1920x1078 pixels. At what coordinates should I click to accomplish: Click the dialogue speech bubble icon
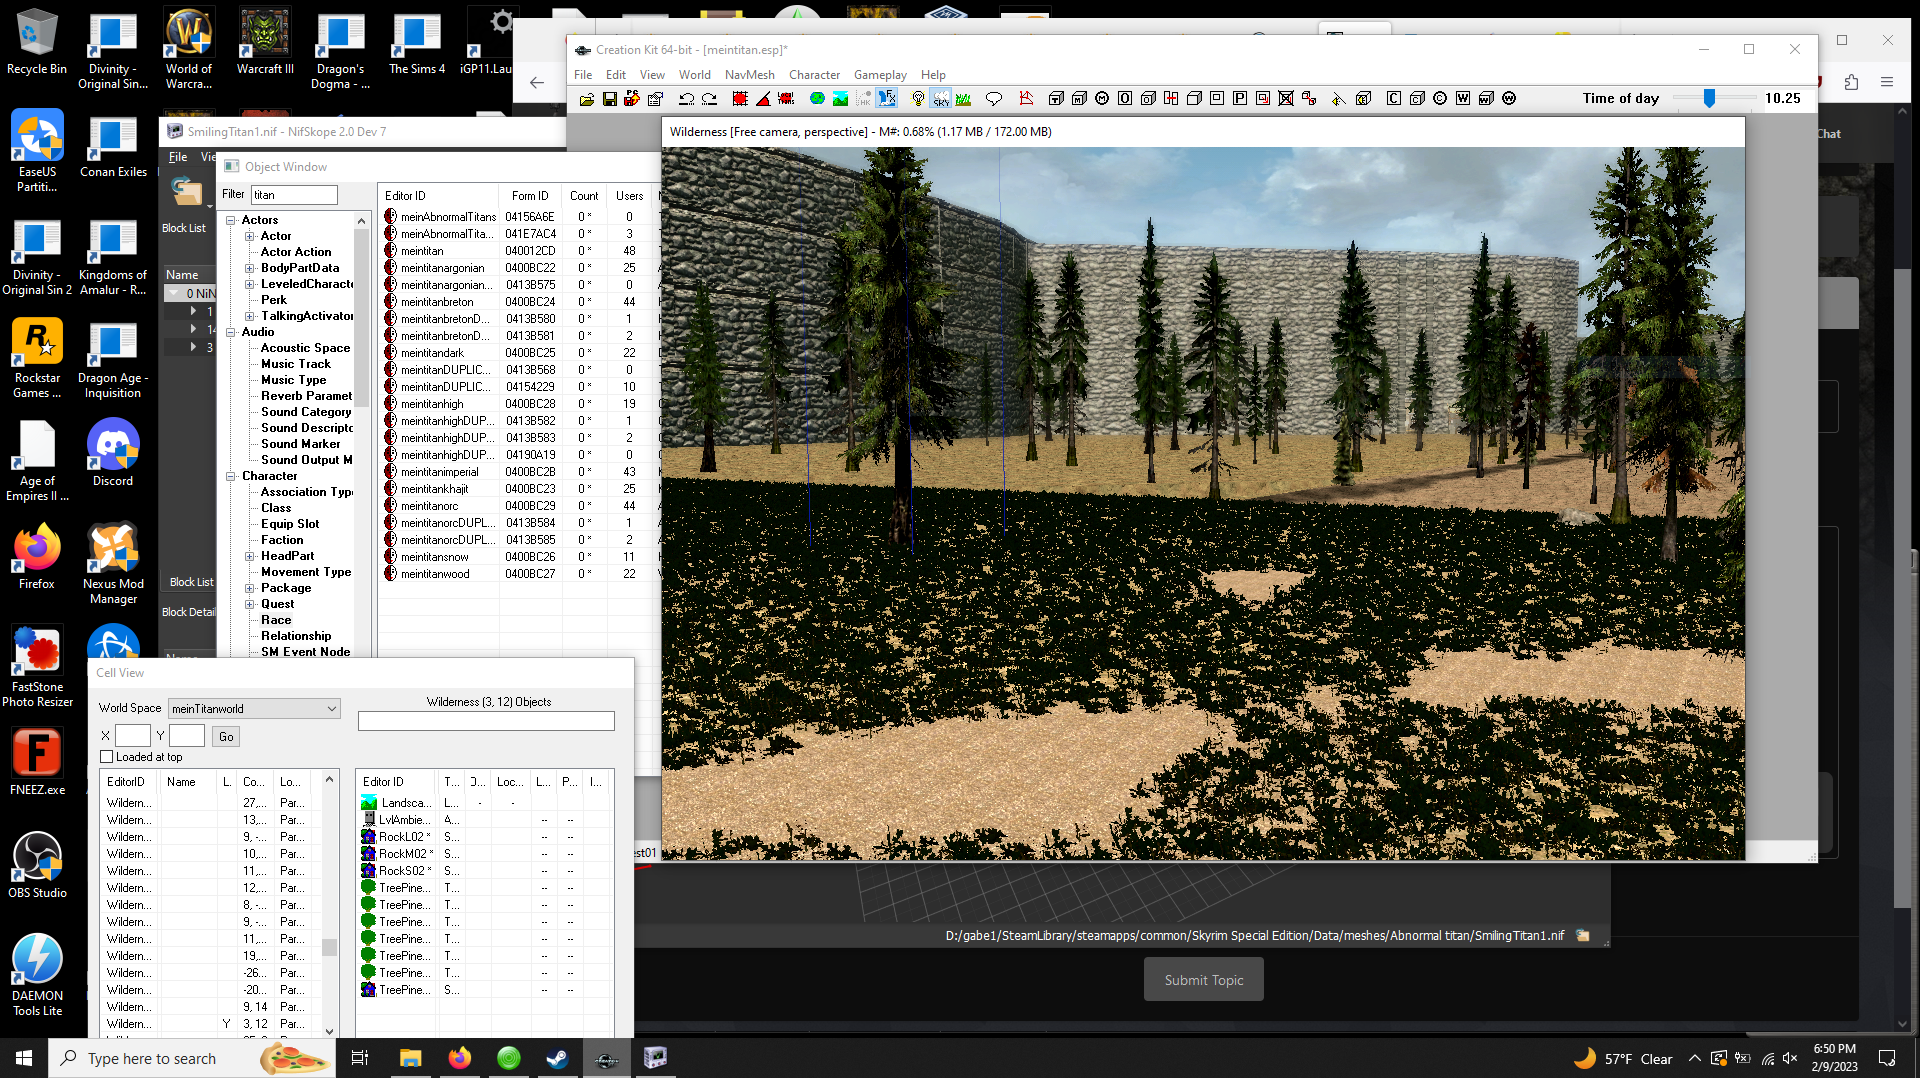point(994,99)
